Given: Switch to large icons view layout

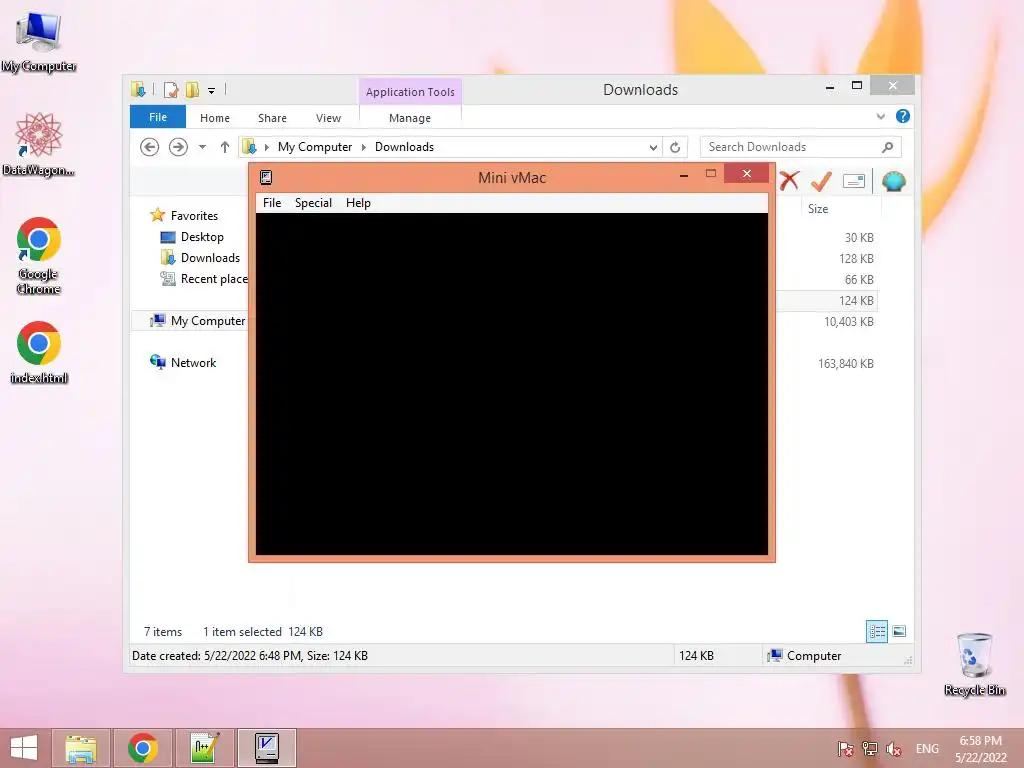Looking at the screenshot, I should click(x=899, y=632).
